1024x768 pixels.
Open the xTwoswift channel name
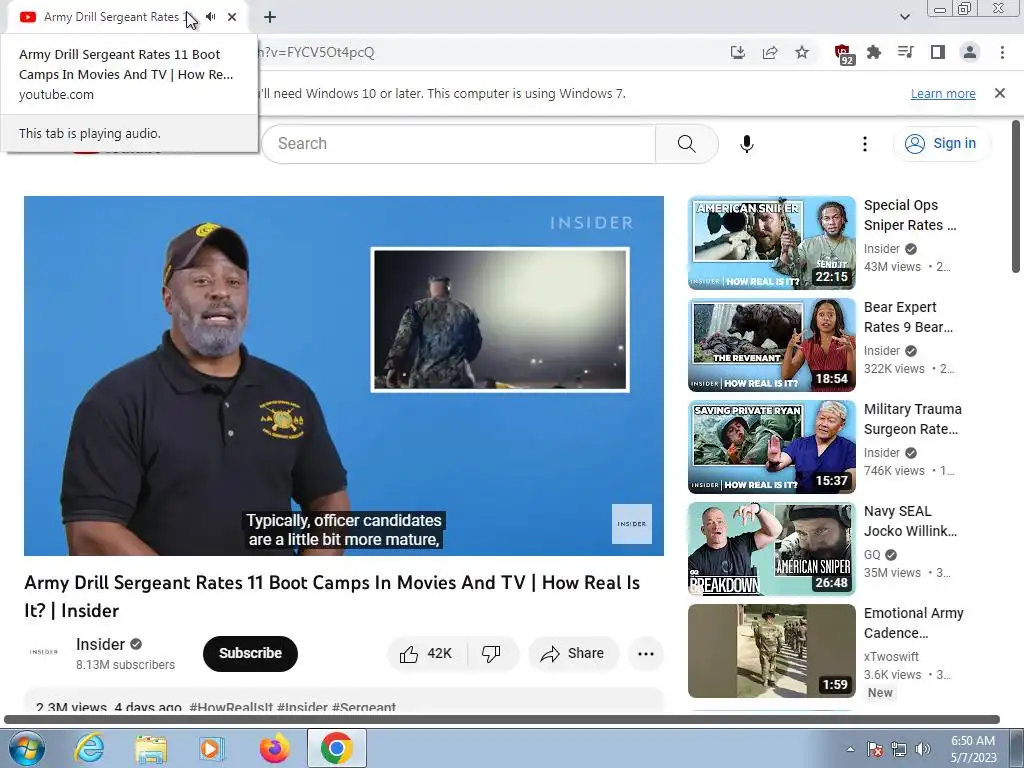tap(891, 656)
